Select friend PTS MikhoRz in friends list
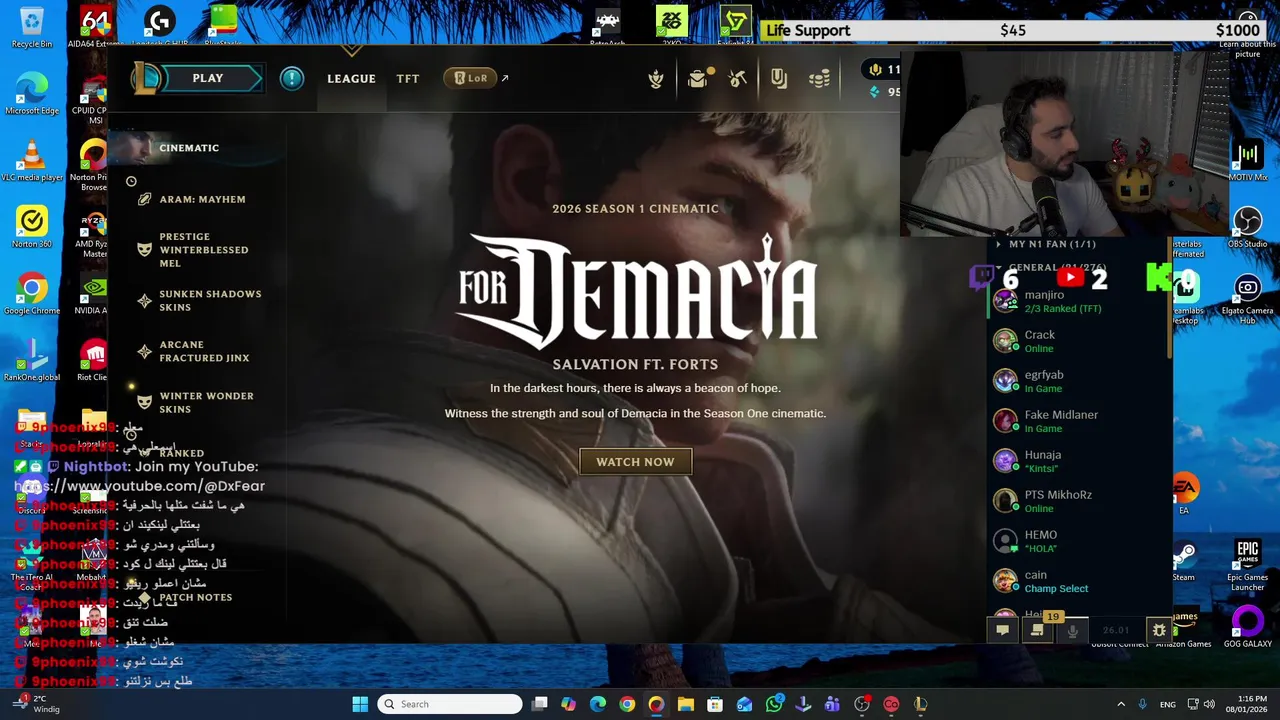Viewport: 1280px width, 720px height. pos(1078,501)
